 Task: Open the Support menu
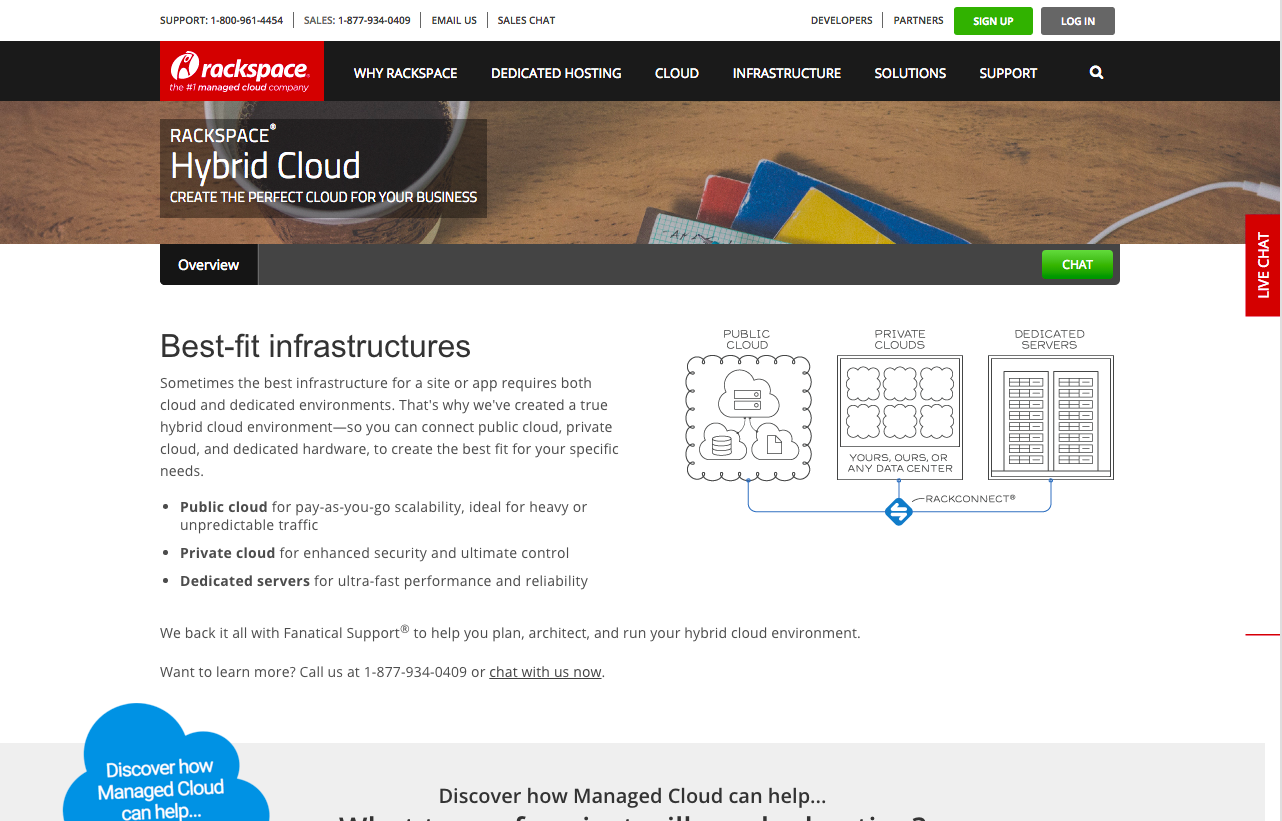1008,73
